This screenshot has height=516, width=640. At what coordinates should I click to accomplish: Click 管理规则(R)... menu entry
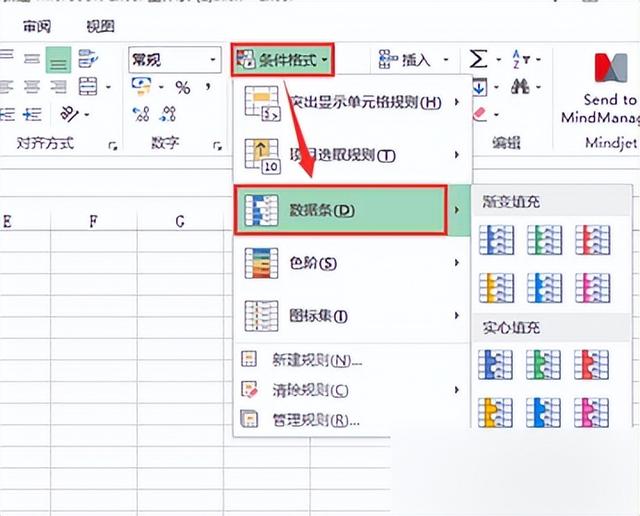click(x=353, y=420)
